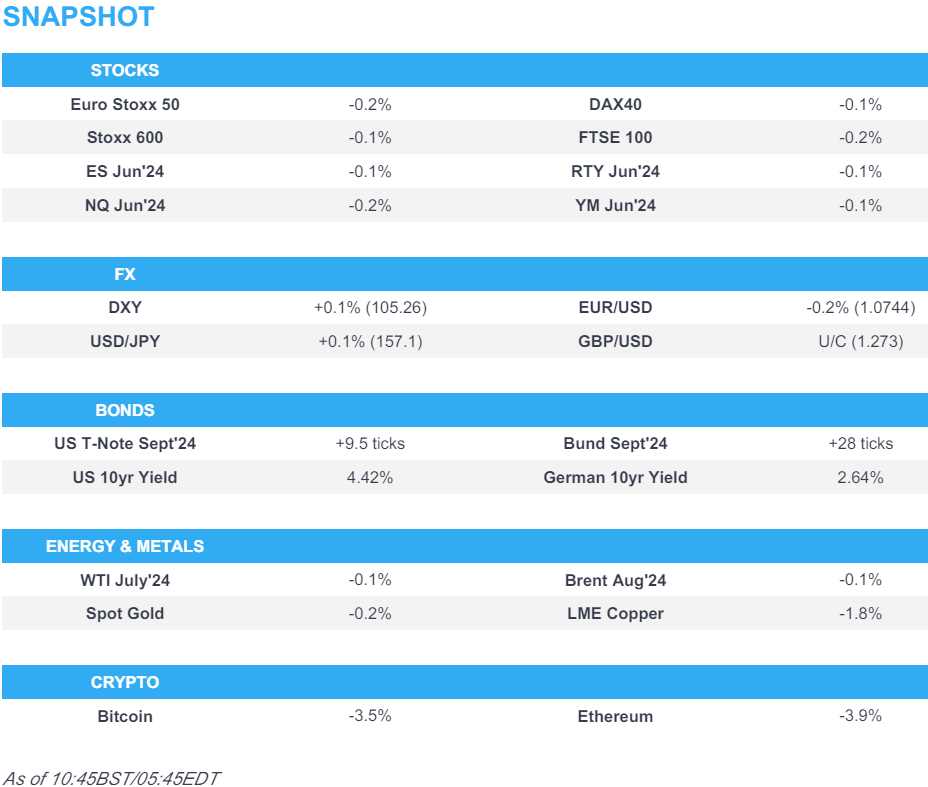Select the Ethereum label
The image size is (928, 787).
coord(615,716)
